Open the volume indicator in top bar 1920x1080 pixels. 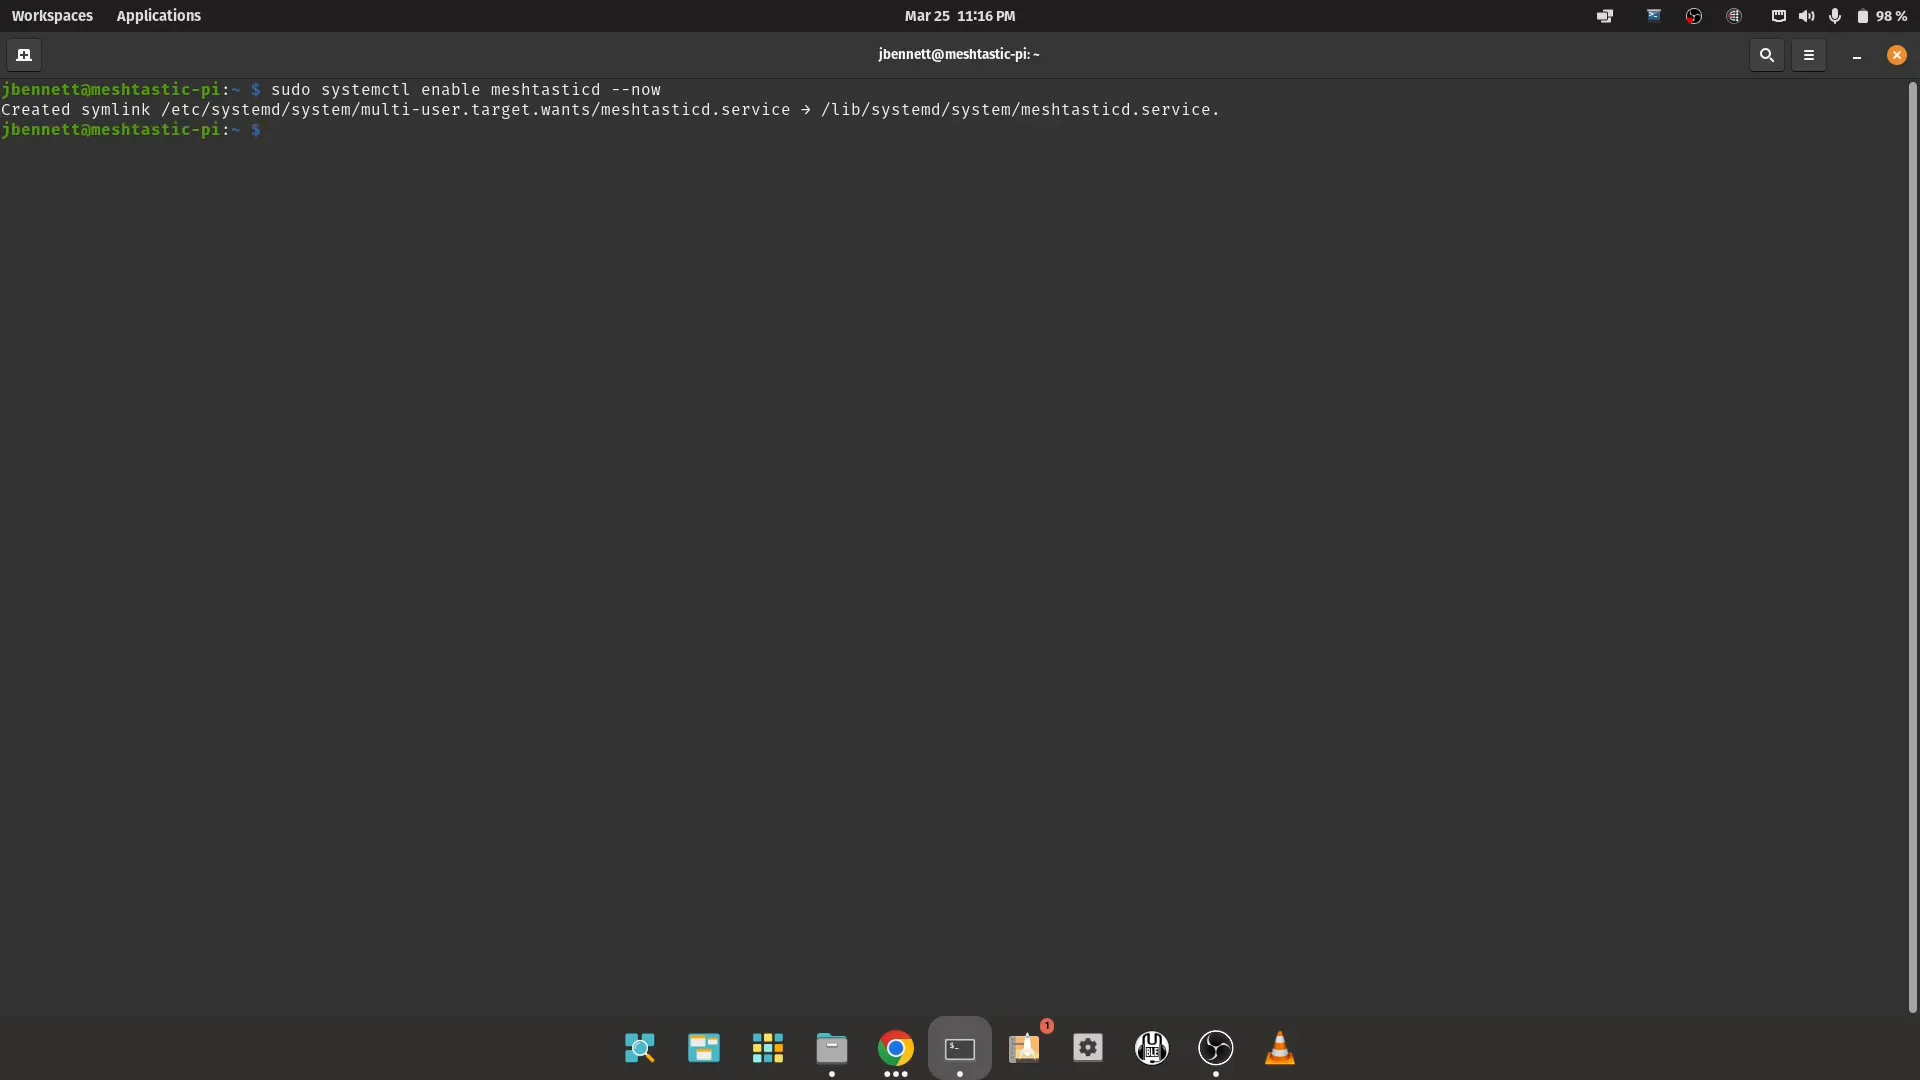(x=1807, y=16)
